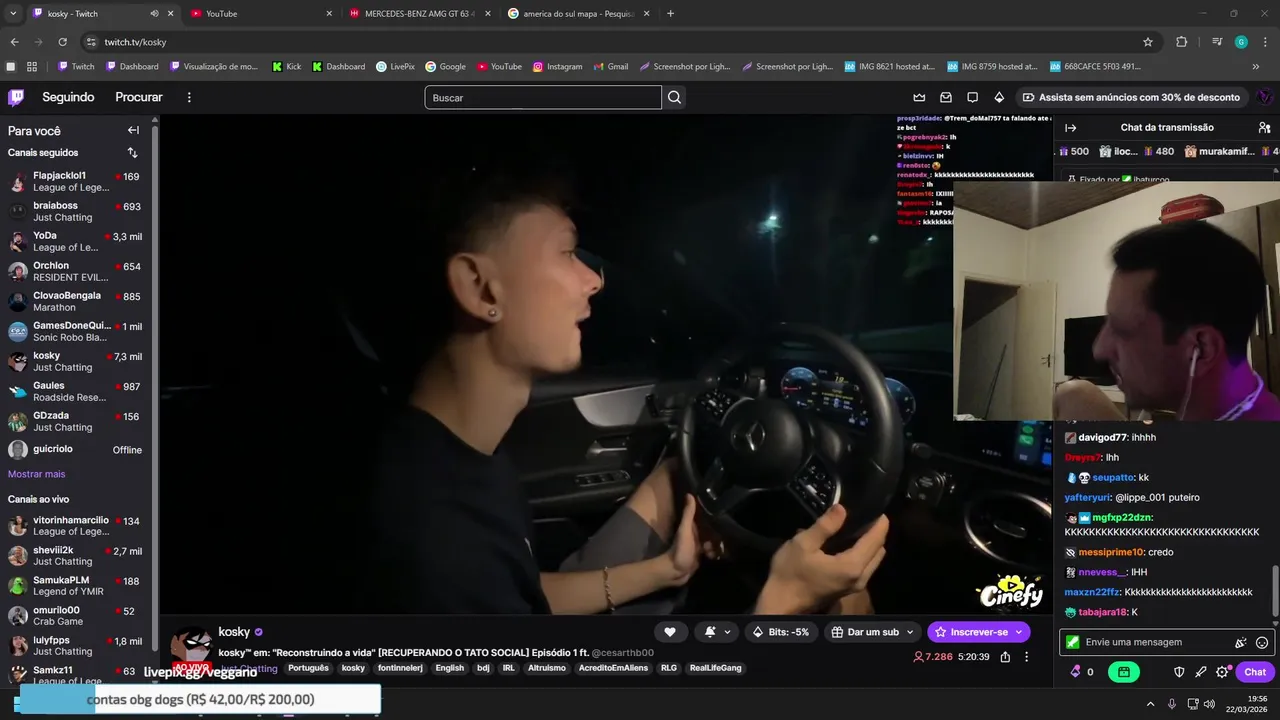The height and width of the screenshot is (720, 1280).
Task: Open the notification bell dropdown
Action: click(717, 632)
